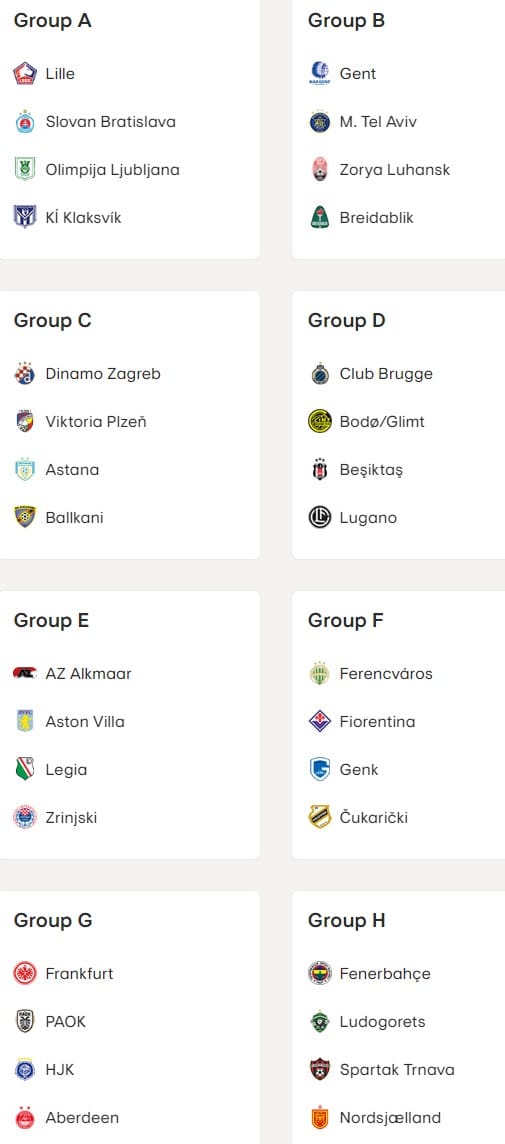Click the Group A heading
This screenshot has height=1144, width=505.
coord(53,20)
